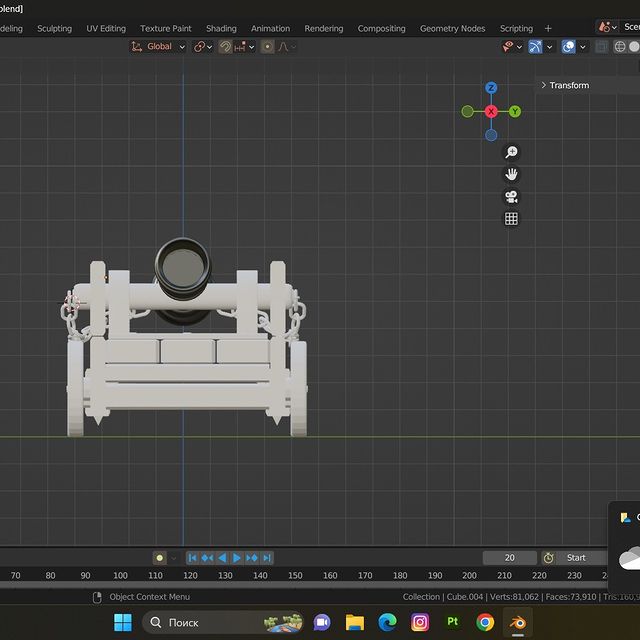The width and height of the screenshot is (640, 640).
Task: Switch to Shading workspace tab
Action: point(221,29)
